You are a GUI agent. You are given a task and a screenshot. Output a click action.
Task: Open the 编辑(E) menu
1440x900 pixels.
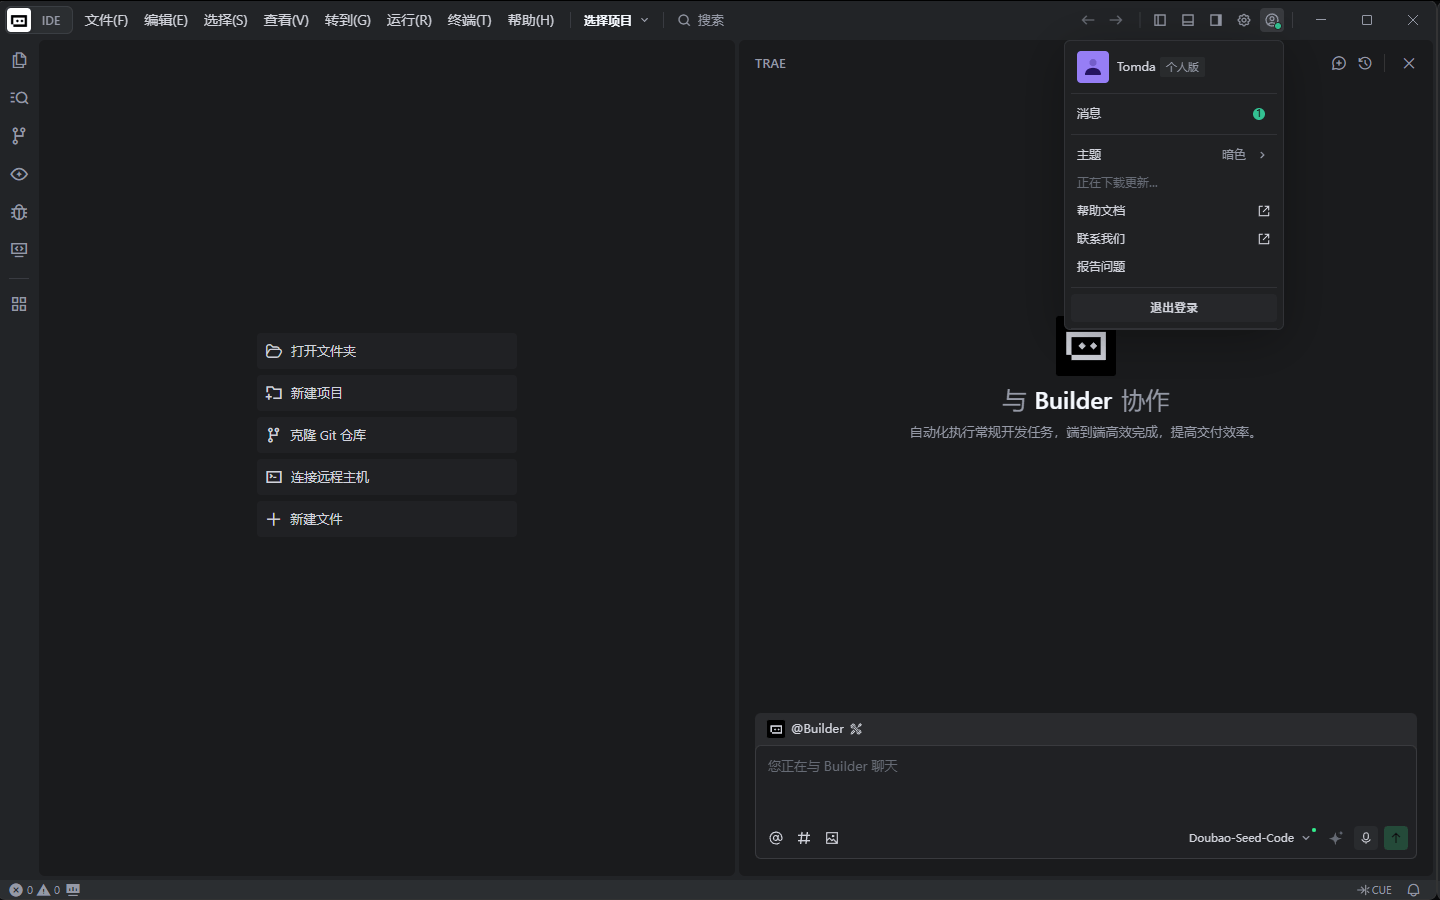click(166, 20)
